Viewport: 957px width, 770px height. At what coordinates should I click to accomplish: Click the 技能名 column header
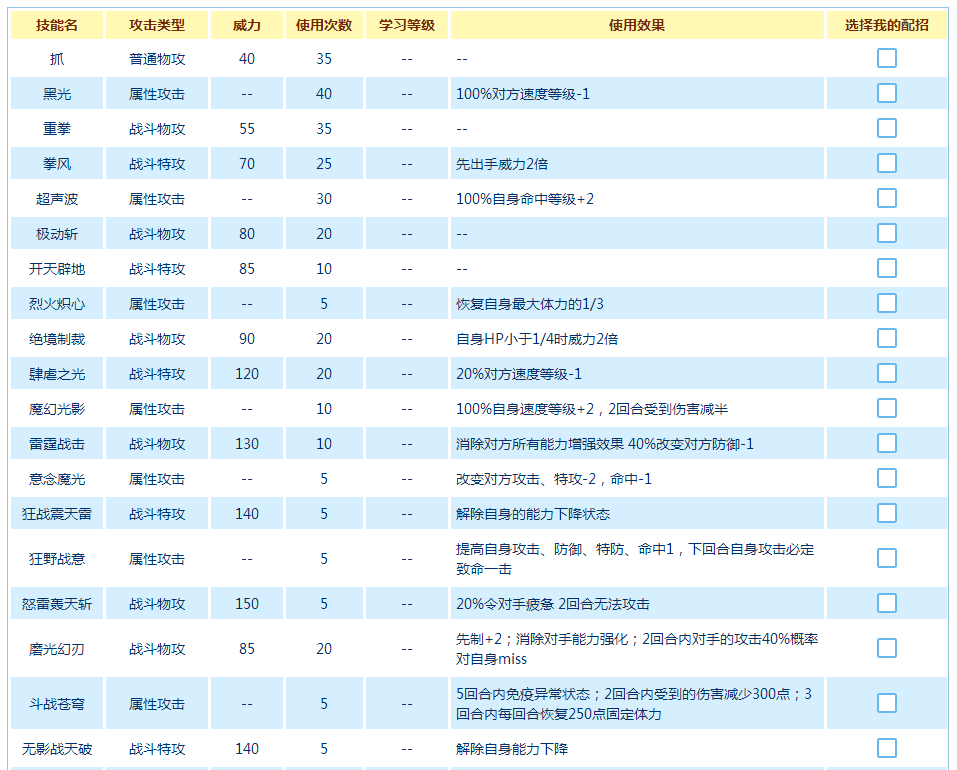[x=57, y=25]
